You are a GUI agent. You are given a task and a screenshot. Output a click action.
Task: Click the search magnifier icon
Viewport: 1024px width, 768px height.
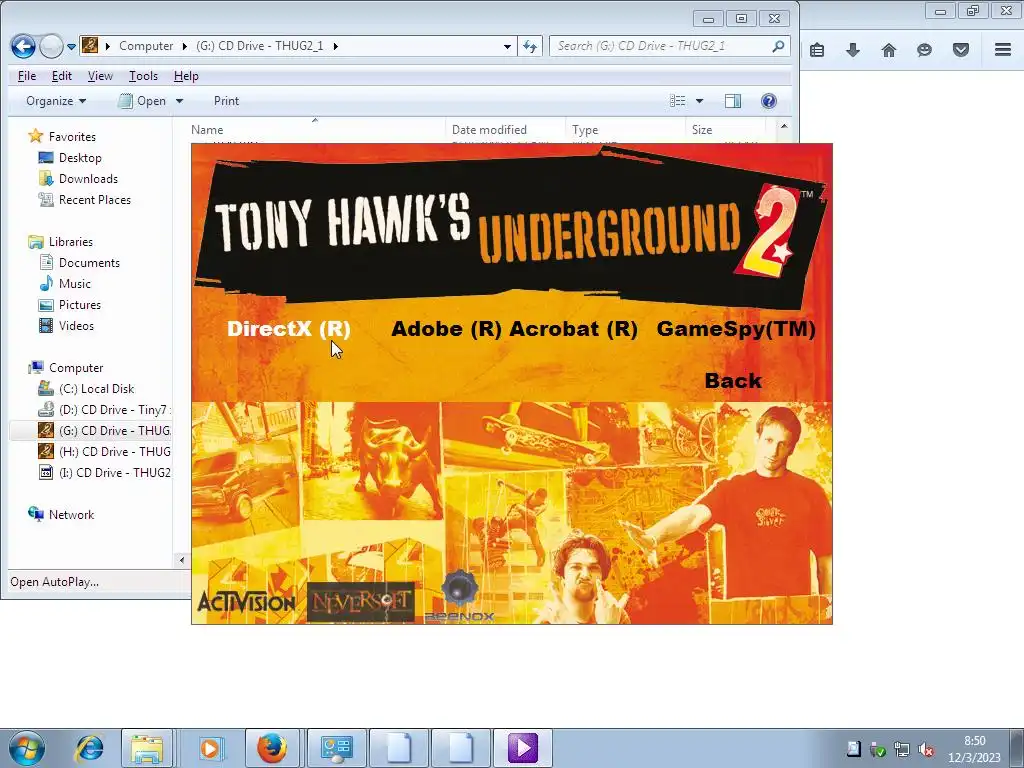[778, 46]
